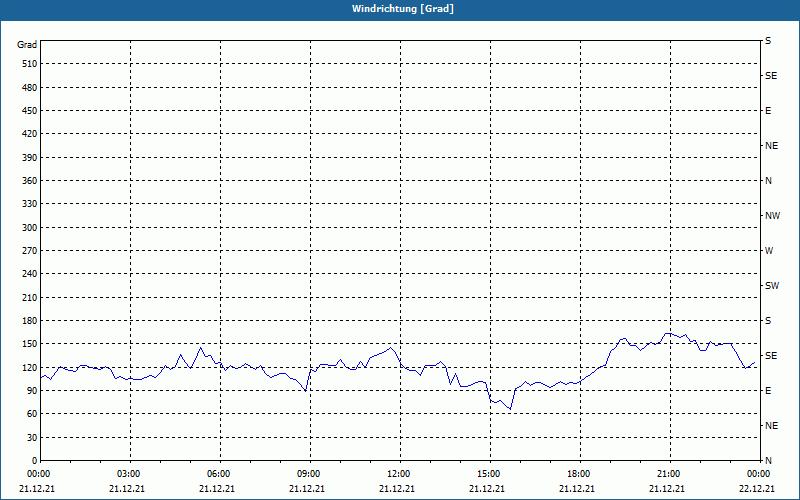Click the 90 axis value
Viewport: 800px width, 500px height.
point(32,391)
